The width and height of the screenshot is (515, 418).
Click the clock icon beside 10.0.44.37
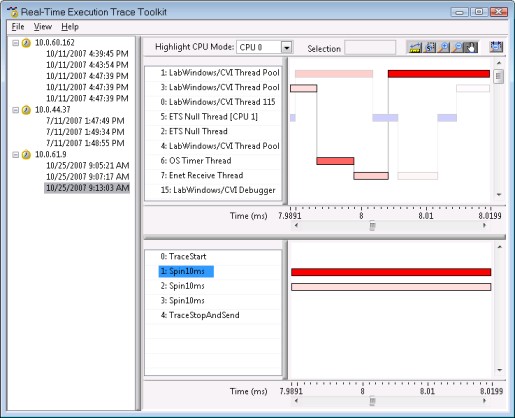point(26,110)
